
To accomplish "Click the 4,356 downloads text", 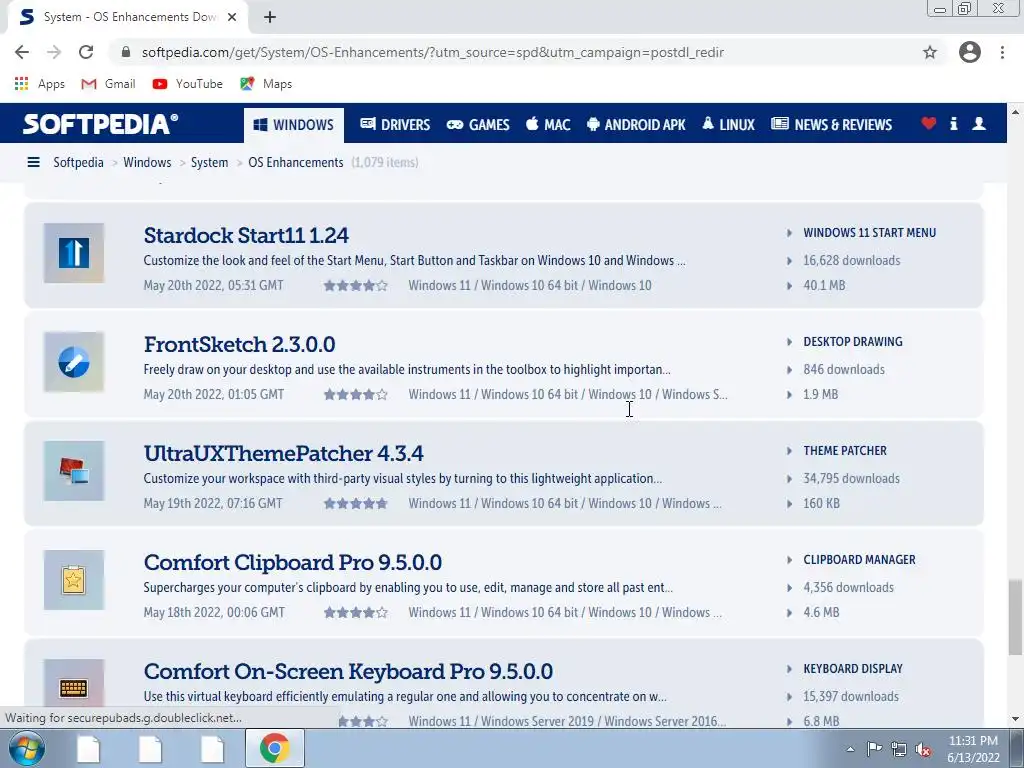I will [x=848, y=587].
